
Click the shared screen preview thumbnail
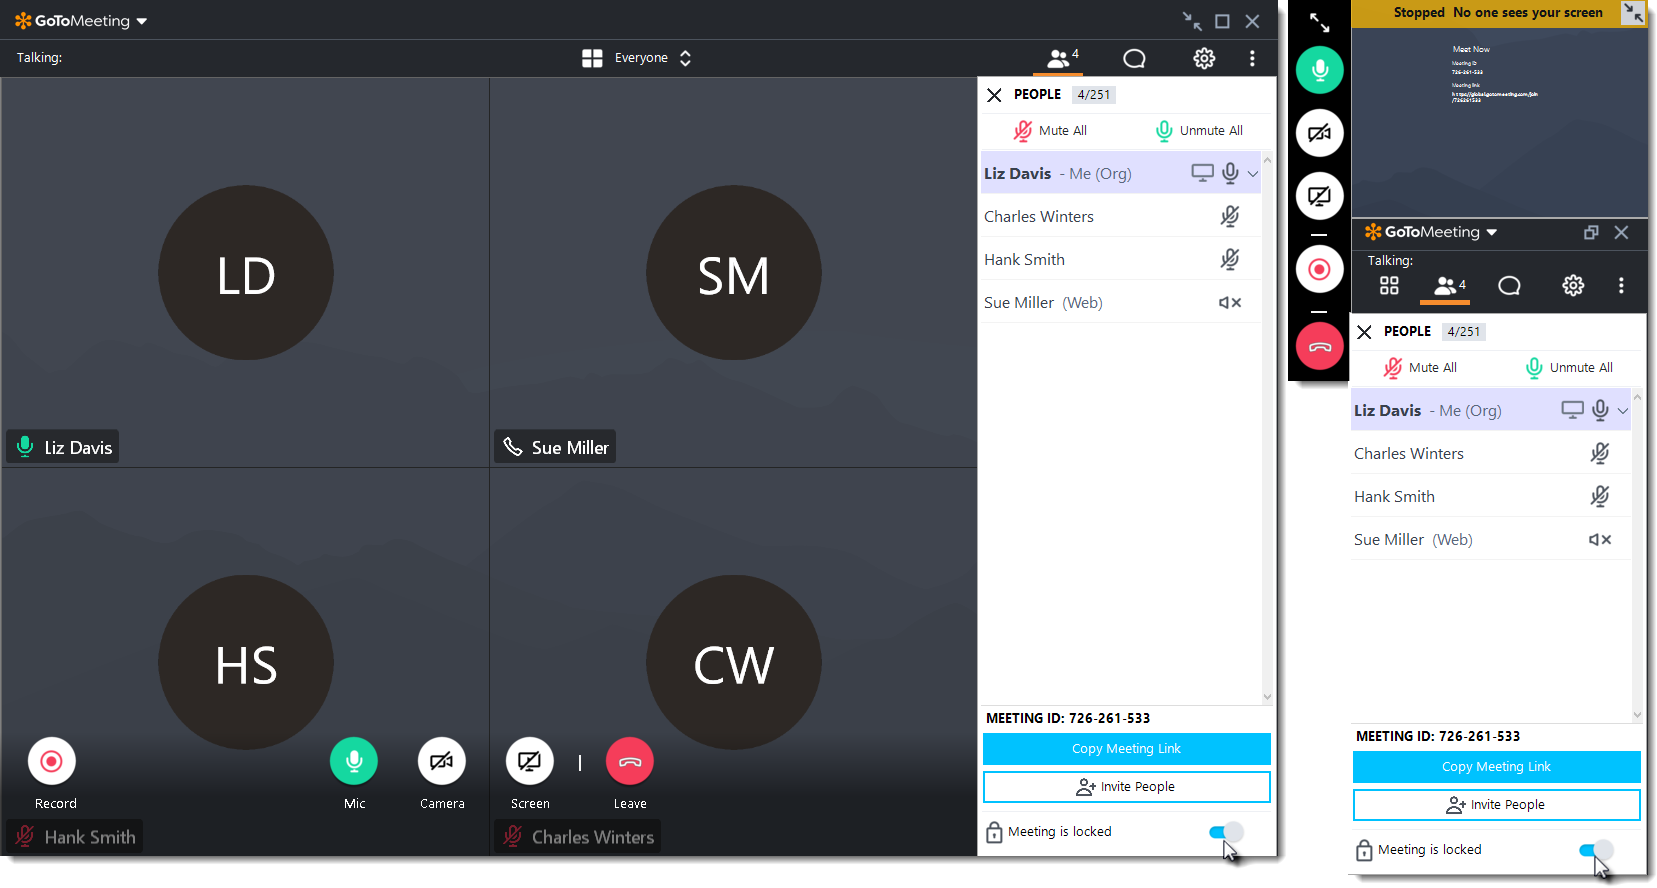coord(1499,122)
